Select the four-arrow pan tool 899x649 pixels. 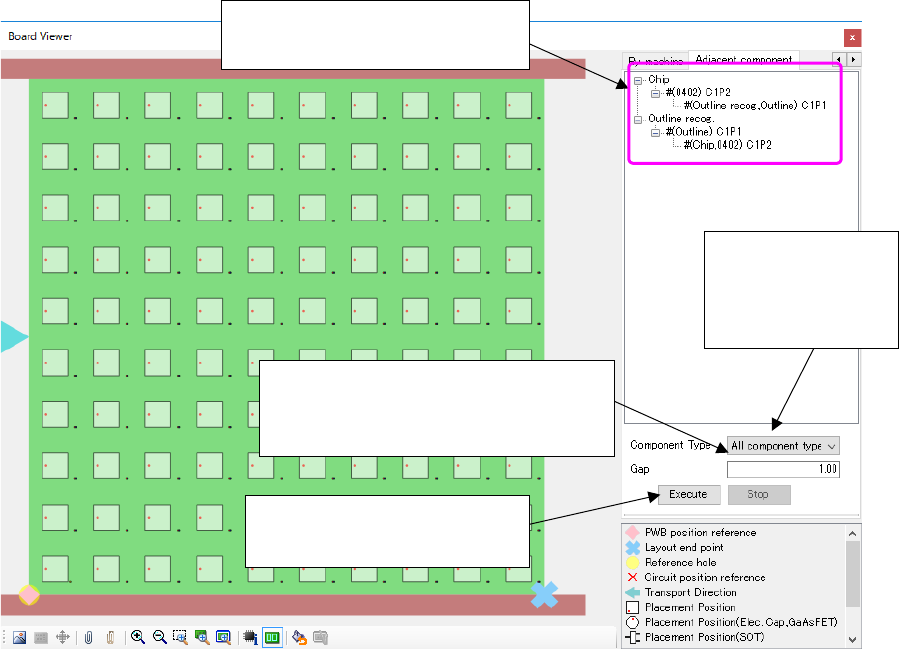(62, 637)
